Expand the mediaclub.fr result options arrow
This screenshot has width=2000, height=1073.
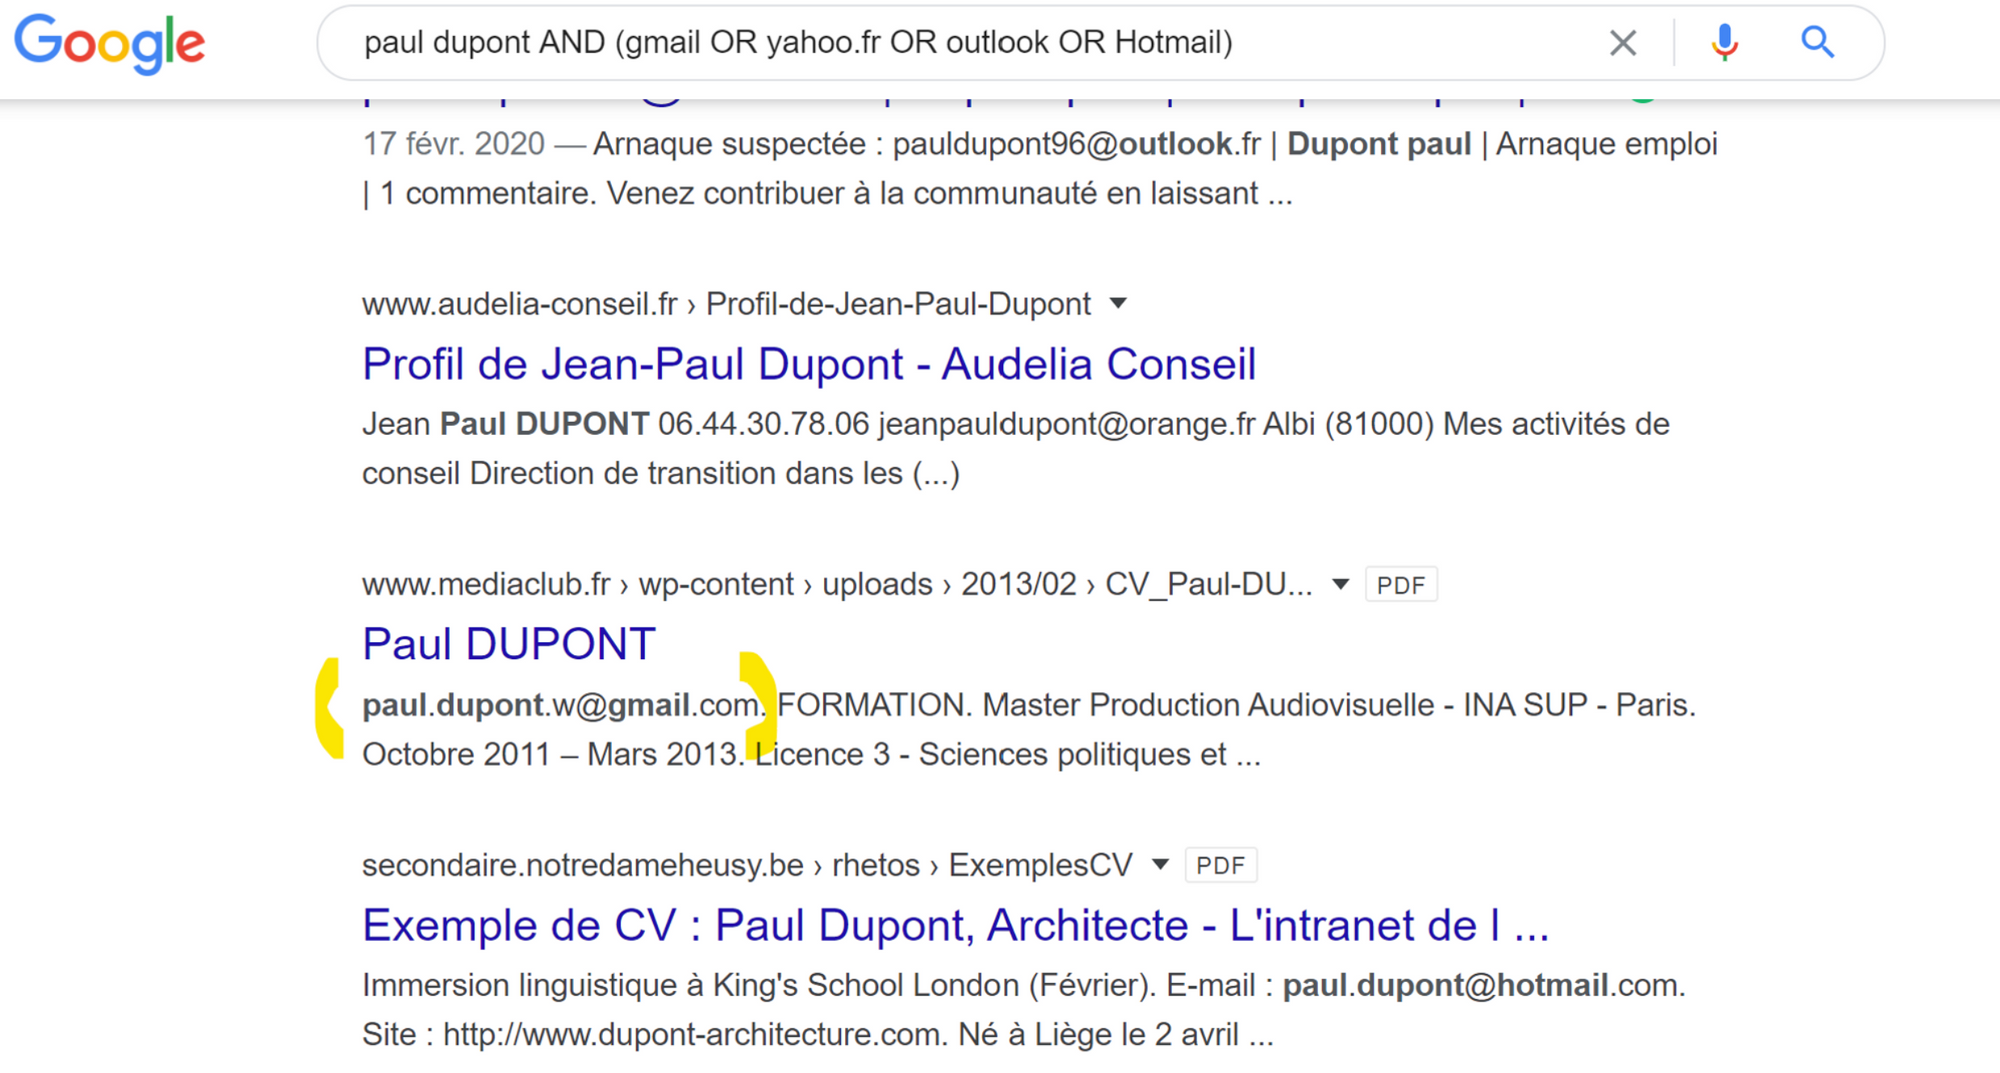pos(1341,584)
